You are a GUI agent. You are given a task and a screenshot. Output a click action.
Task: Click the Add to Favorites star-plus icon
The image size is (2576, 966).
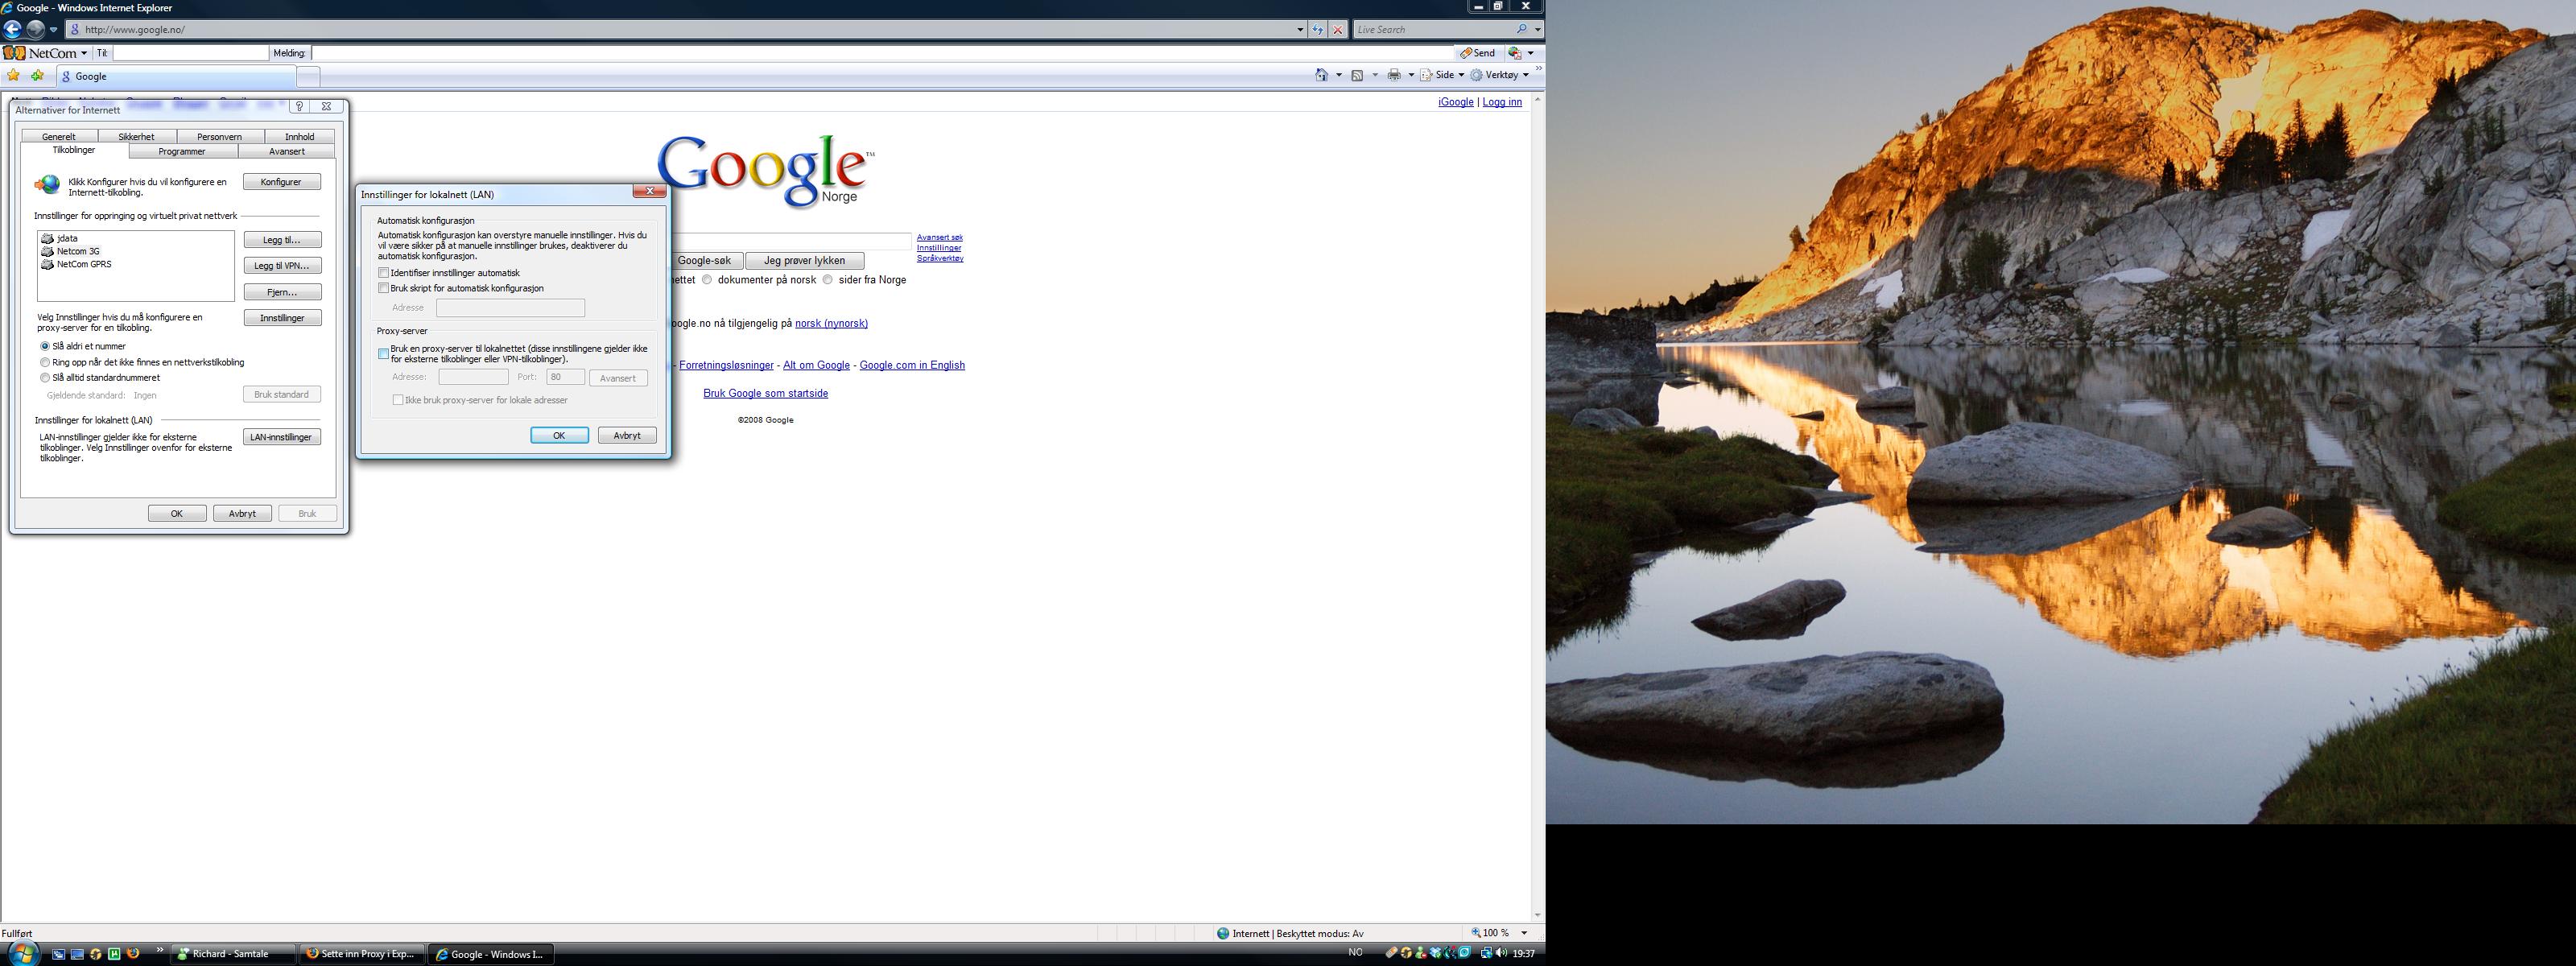pos(38,76)
